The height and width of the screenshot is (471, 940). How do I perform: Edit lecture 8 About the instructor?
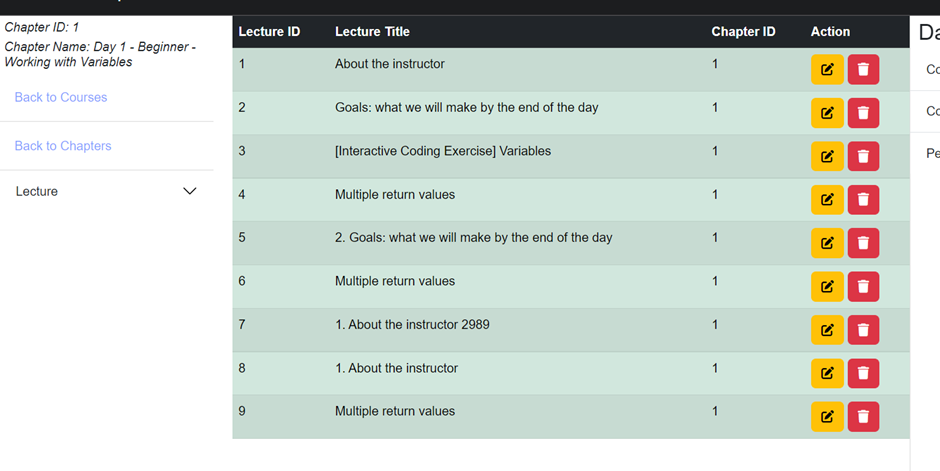[827, 374]
